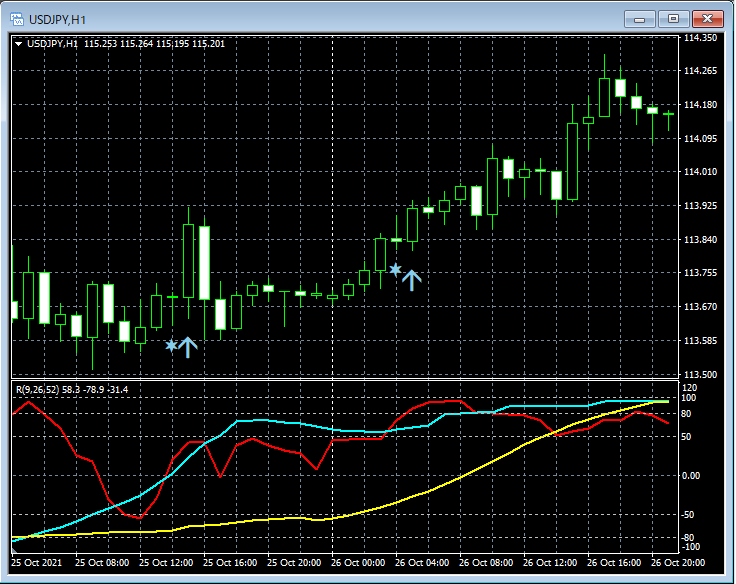Viewport: 736px width, 584px height.
Task: Click the 113.925 price scale label
Action: pos(700,206)
